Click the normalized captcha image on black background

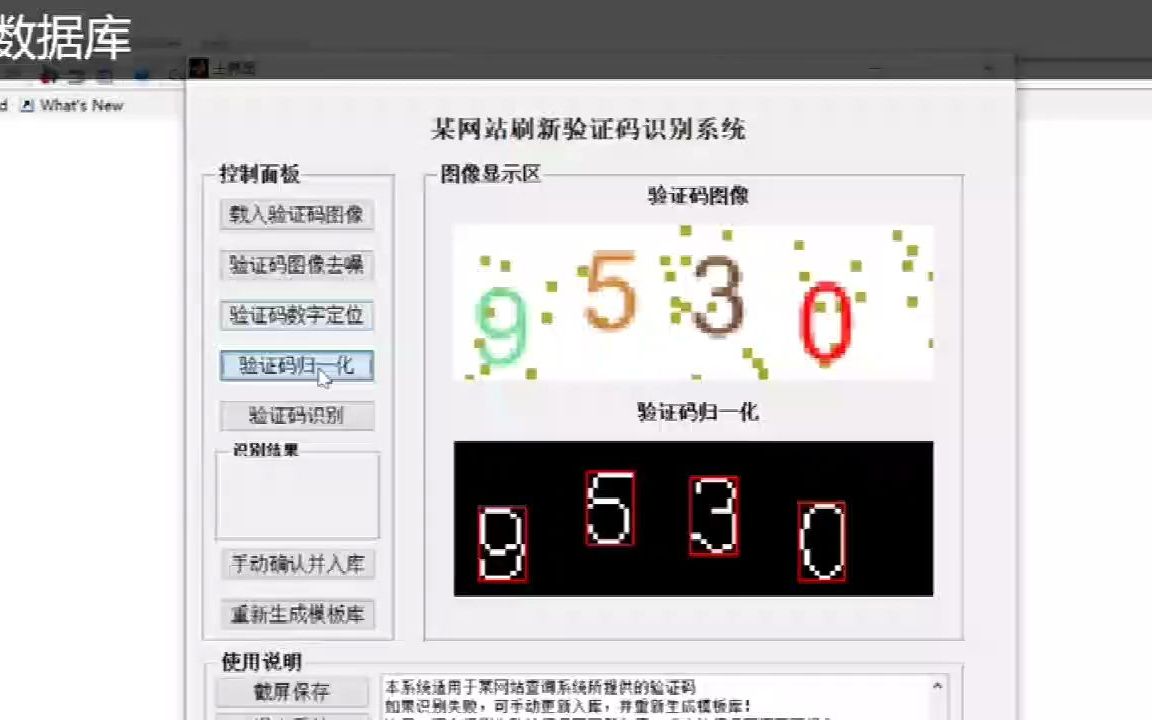694,518
